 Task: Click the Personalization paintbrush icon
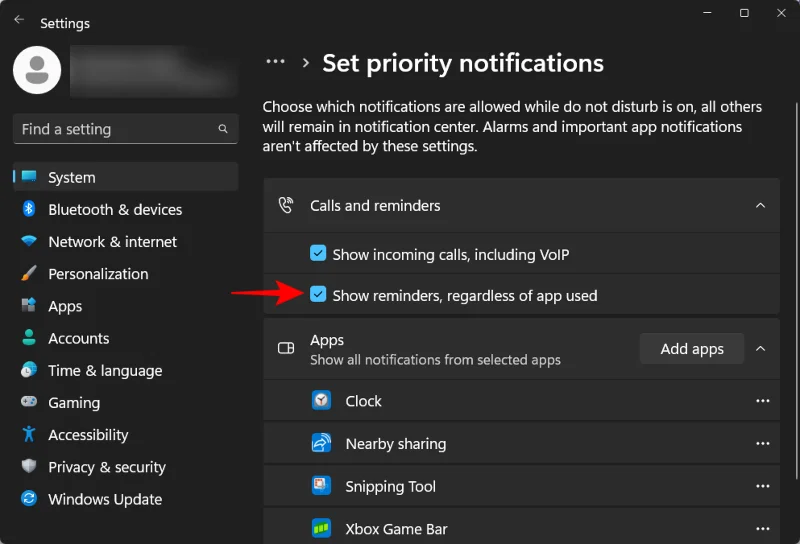tap(29, 273)
